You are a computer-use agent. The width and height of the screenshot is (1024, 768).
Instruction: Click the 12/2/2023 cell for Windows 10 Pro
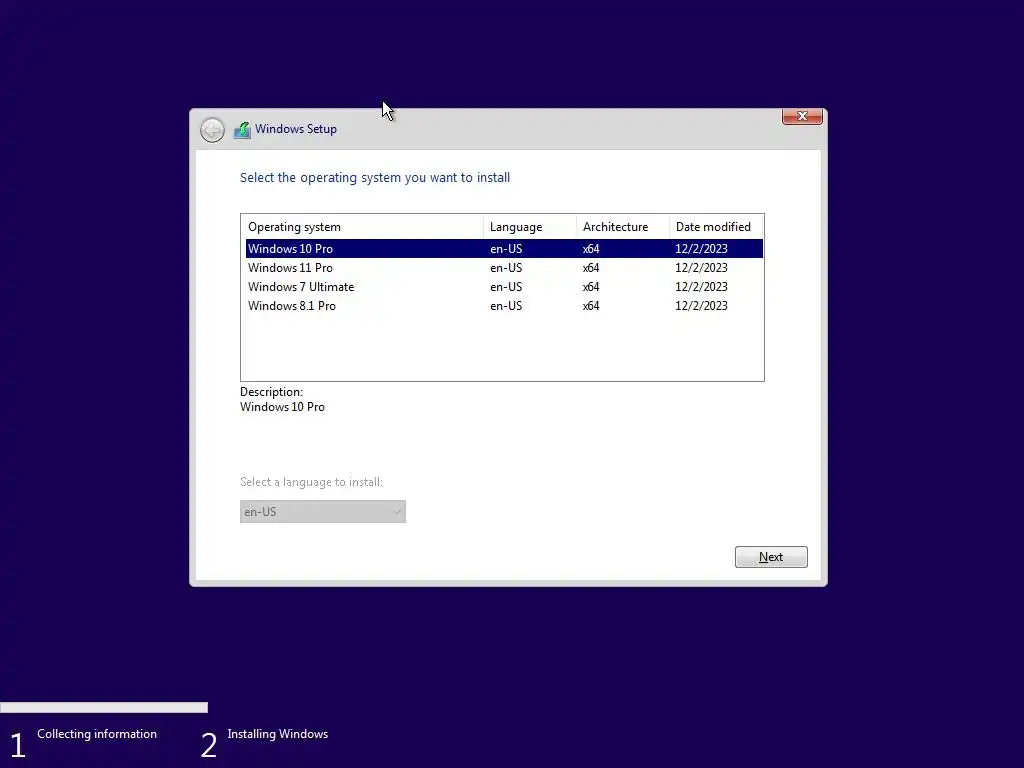click(x=701, y=249)
